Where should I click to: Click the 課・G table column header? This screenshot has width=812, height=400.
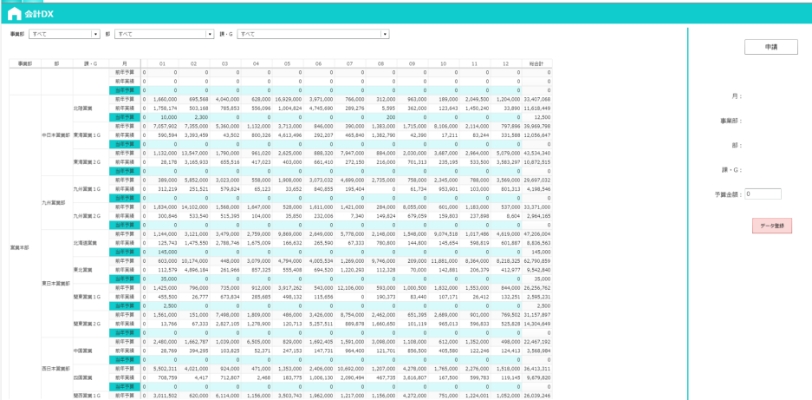point(90,63)
